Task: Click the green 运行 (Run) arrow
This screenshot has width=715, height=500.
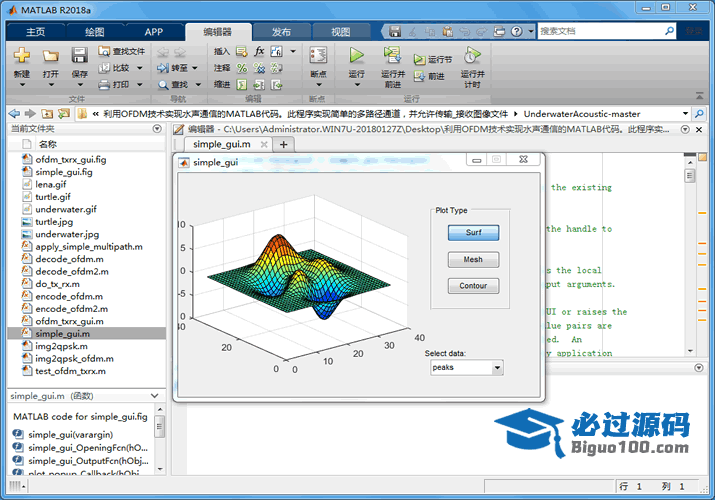Action: coord(357,55)
